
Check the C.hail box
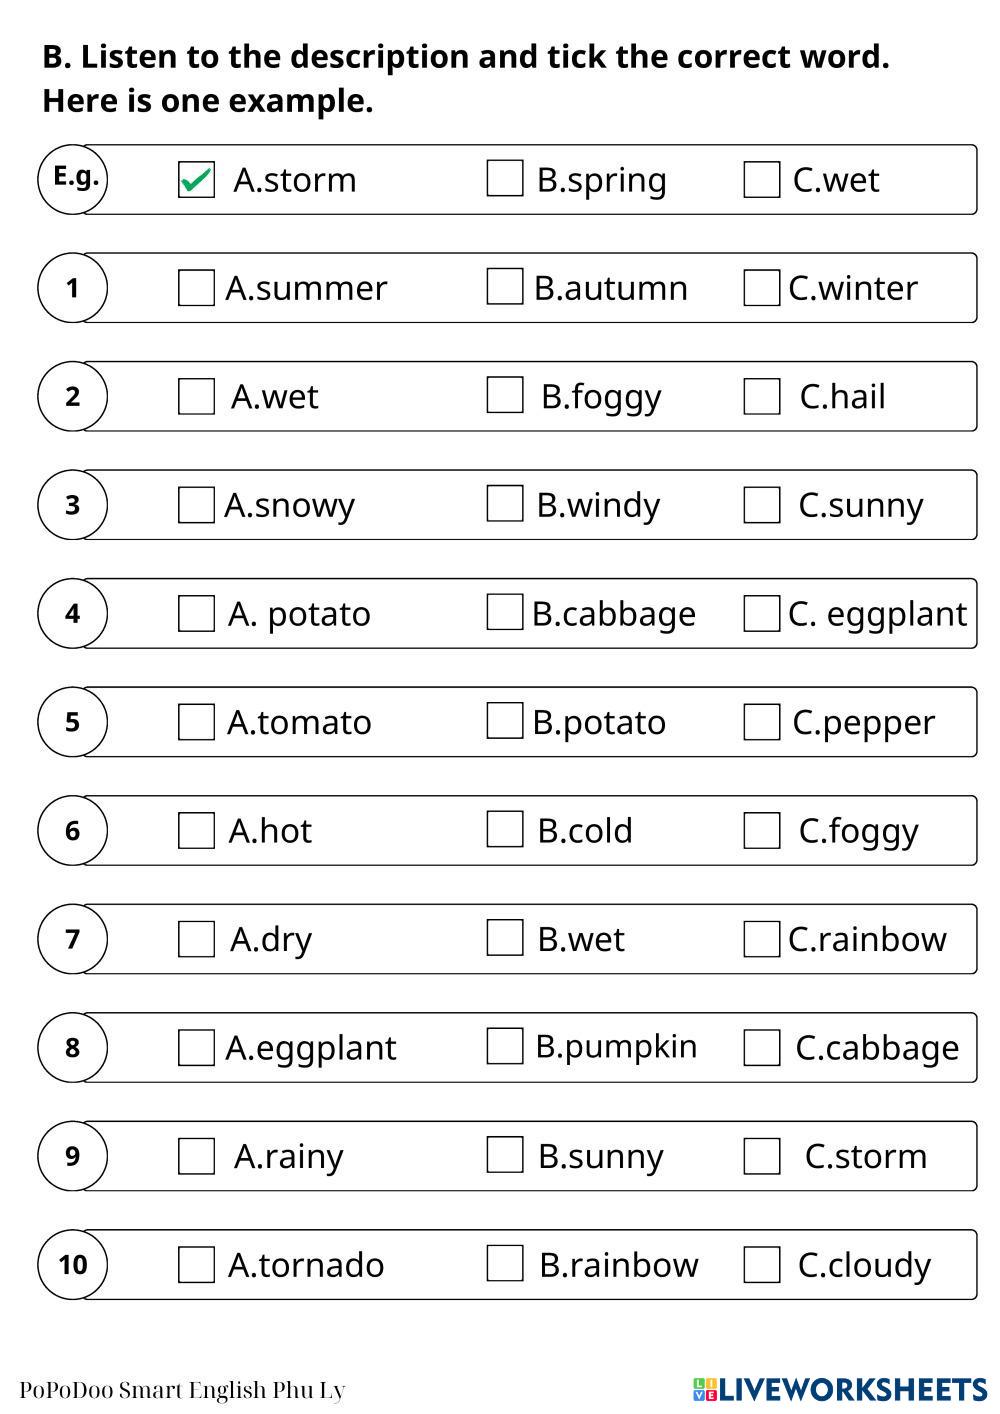[762, 397]
